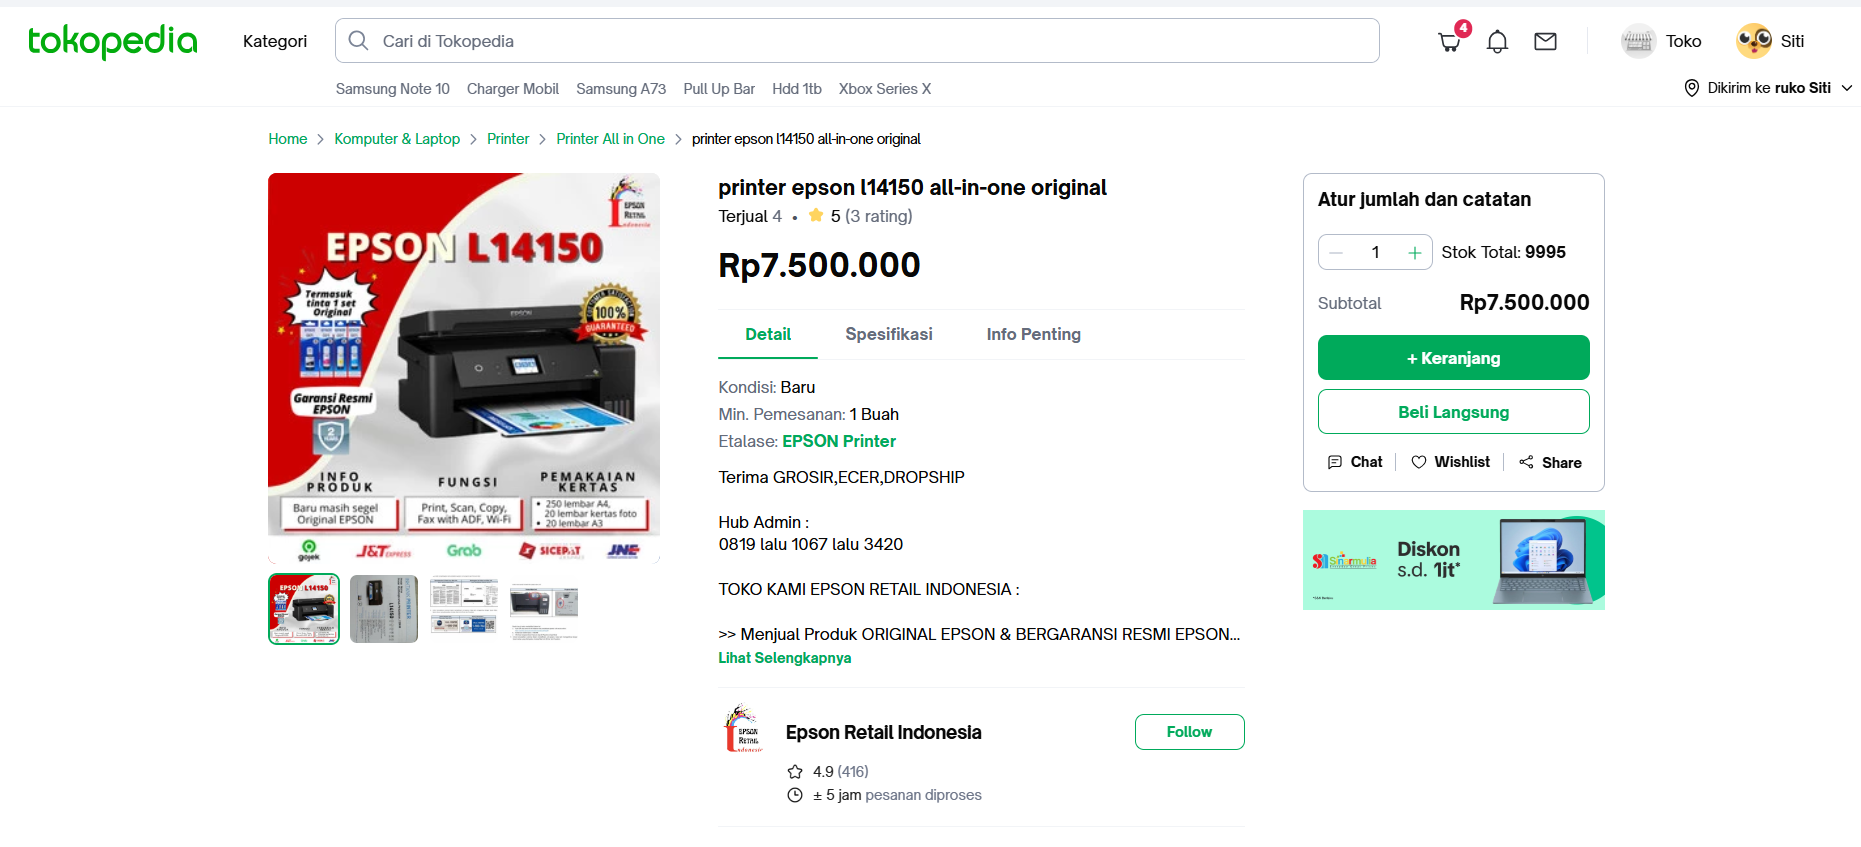Click the Share icon
Screen dimensions: 1861x847
click(x=1526, y=462)
